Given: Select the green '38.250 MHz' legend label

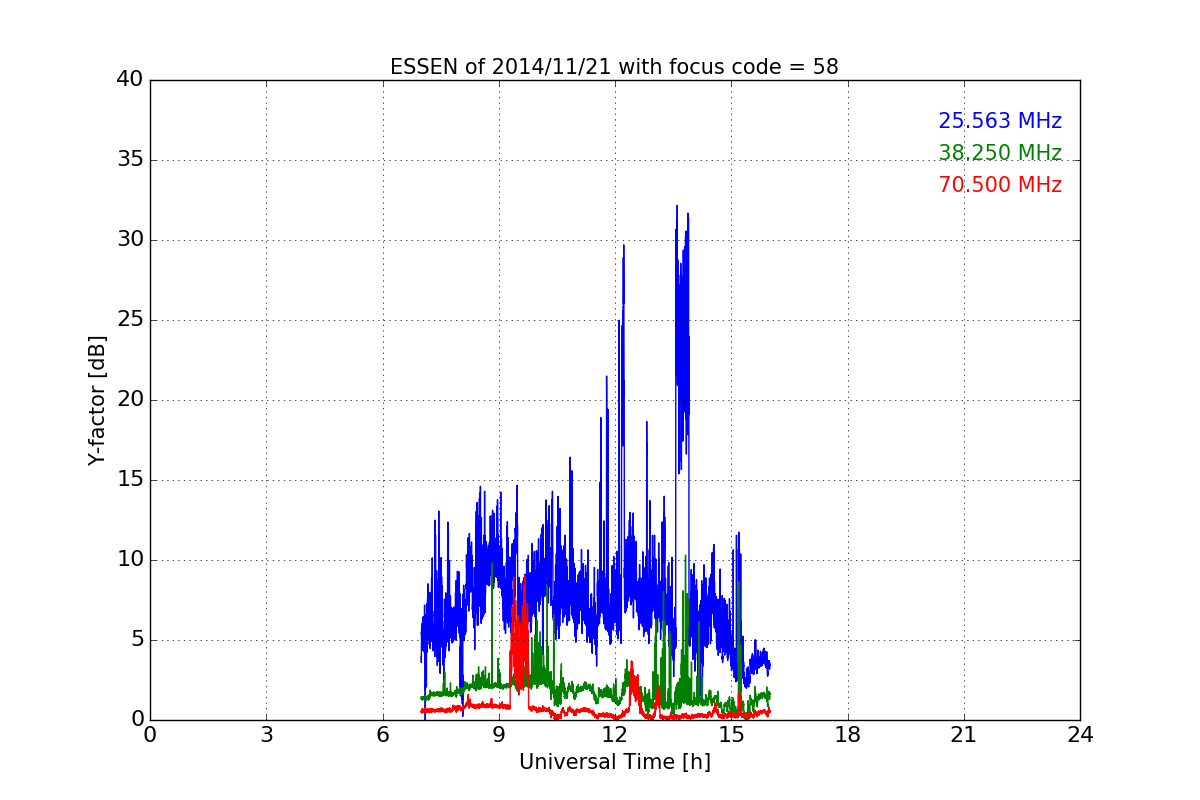Looking at the screenshot, I should tap(1000, 153).
